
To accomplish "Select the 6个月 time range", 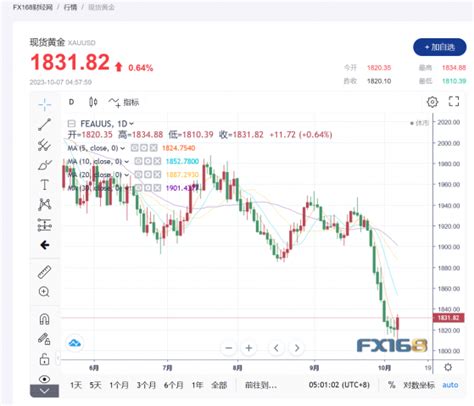I will tap(173, 385).
